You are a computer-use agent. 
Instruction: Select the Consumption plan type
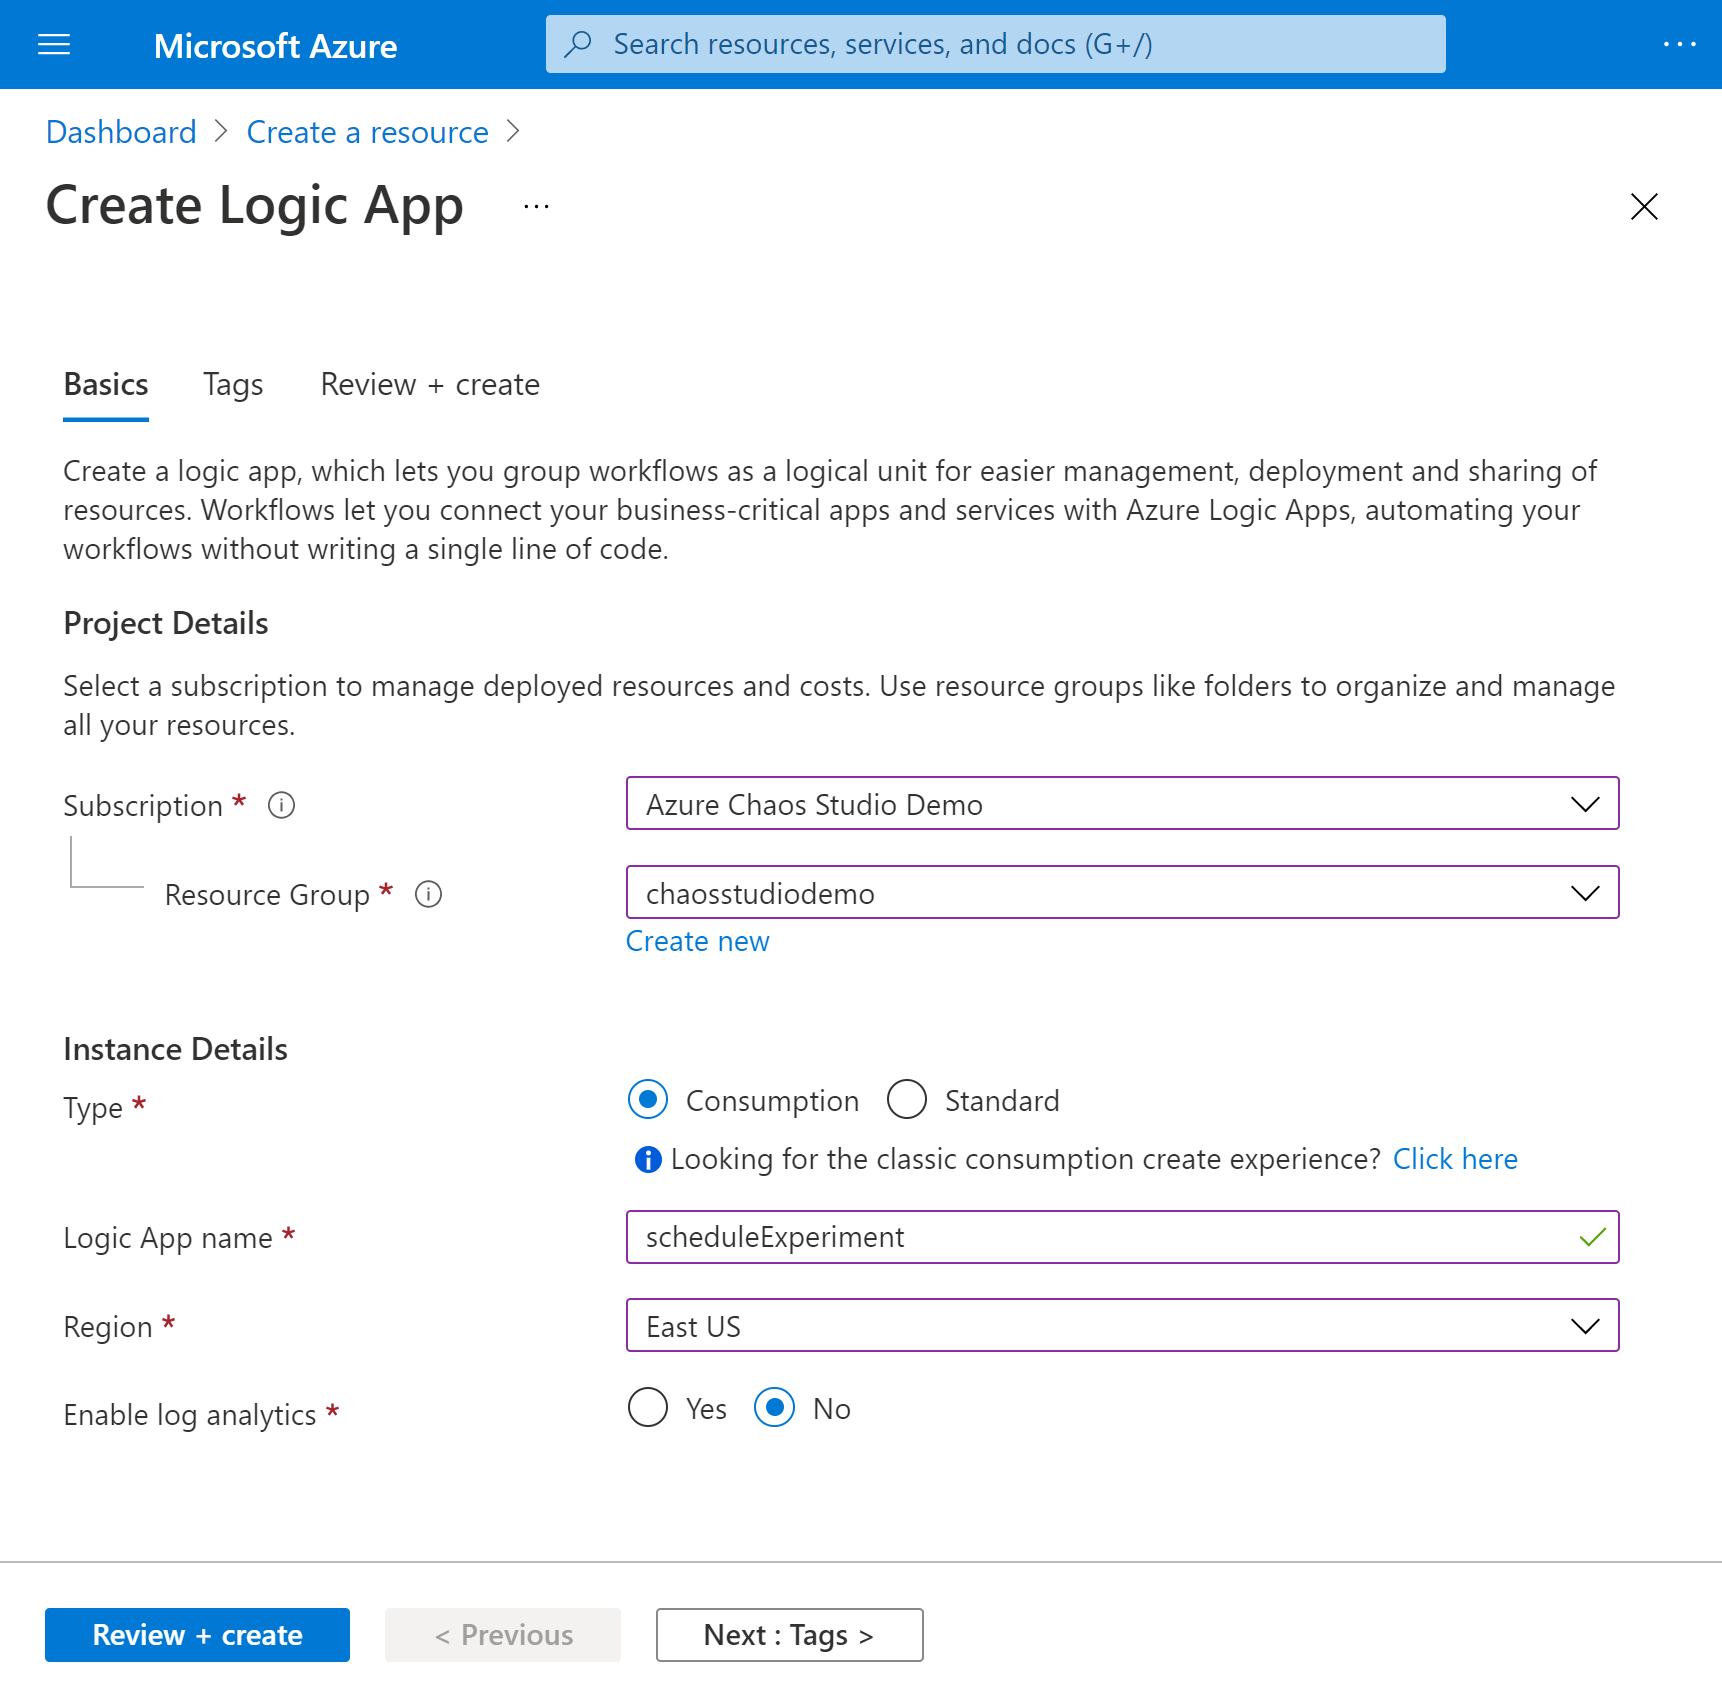pyautogui.click(x=647, y=1099)
